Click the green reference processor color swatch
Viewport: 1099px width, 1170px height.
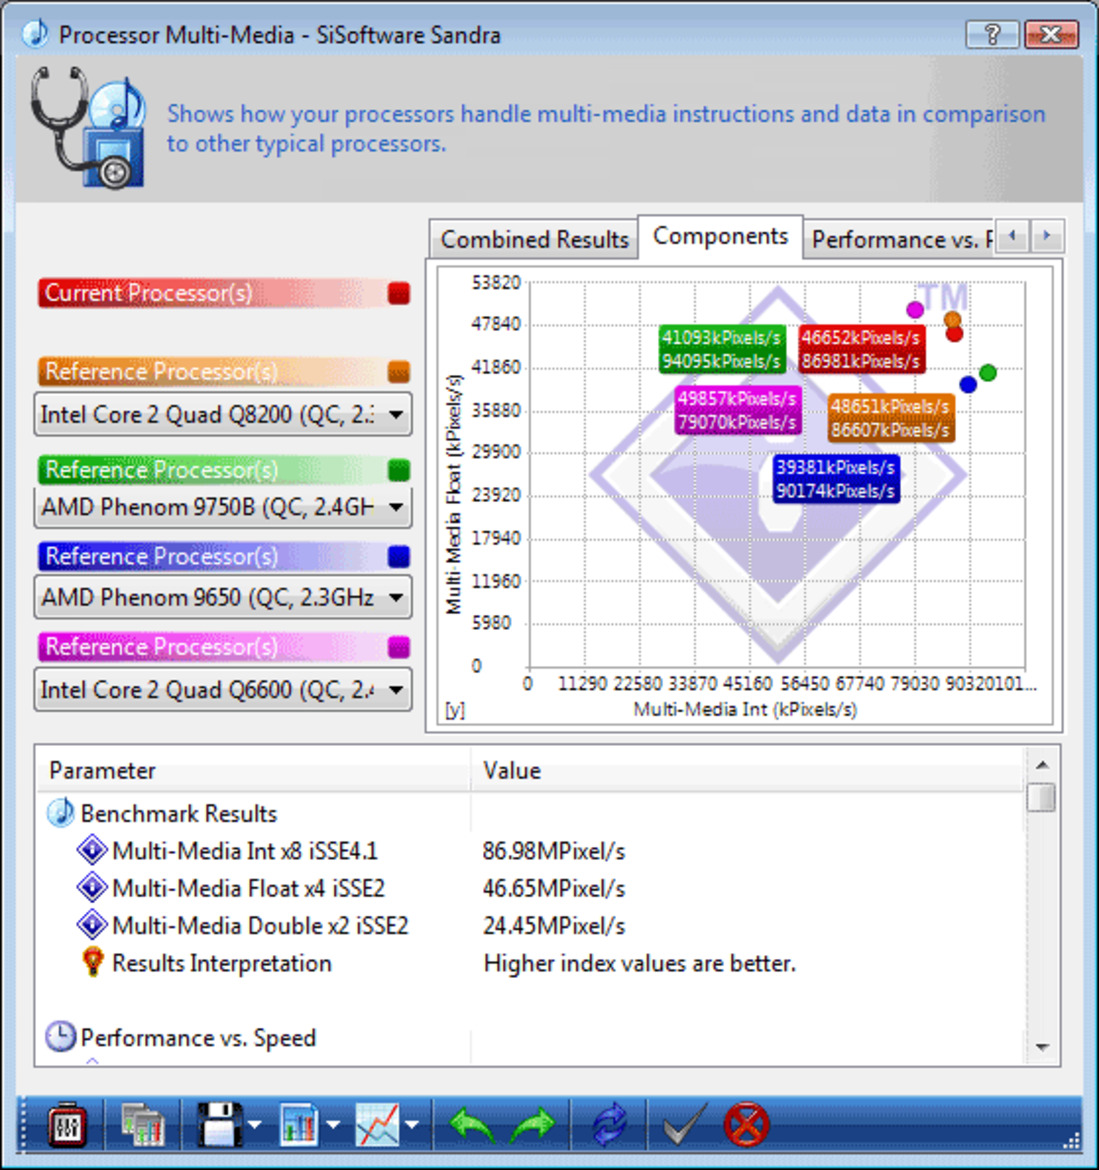pyautogui.click(x=399, y=470)
